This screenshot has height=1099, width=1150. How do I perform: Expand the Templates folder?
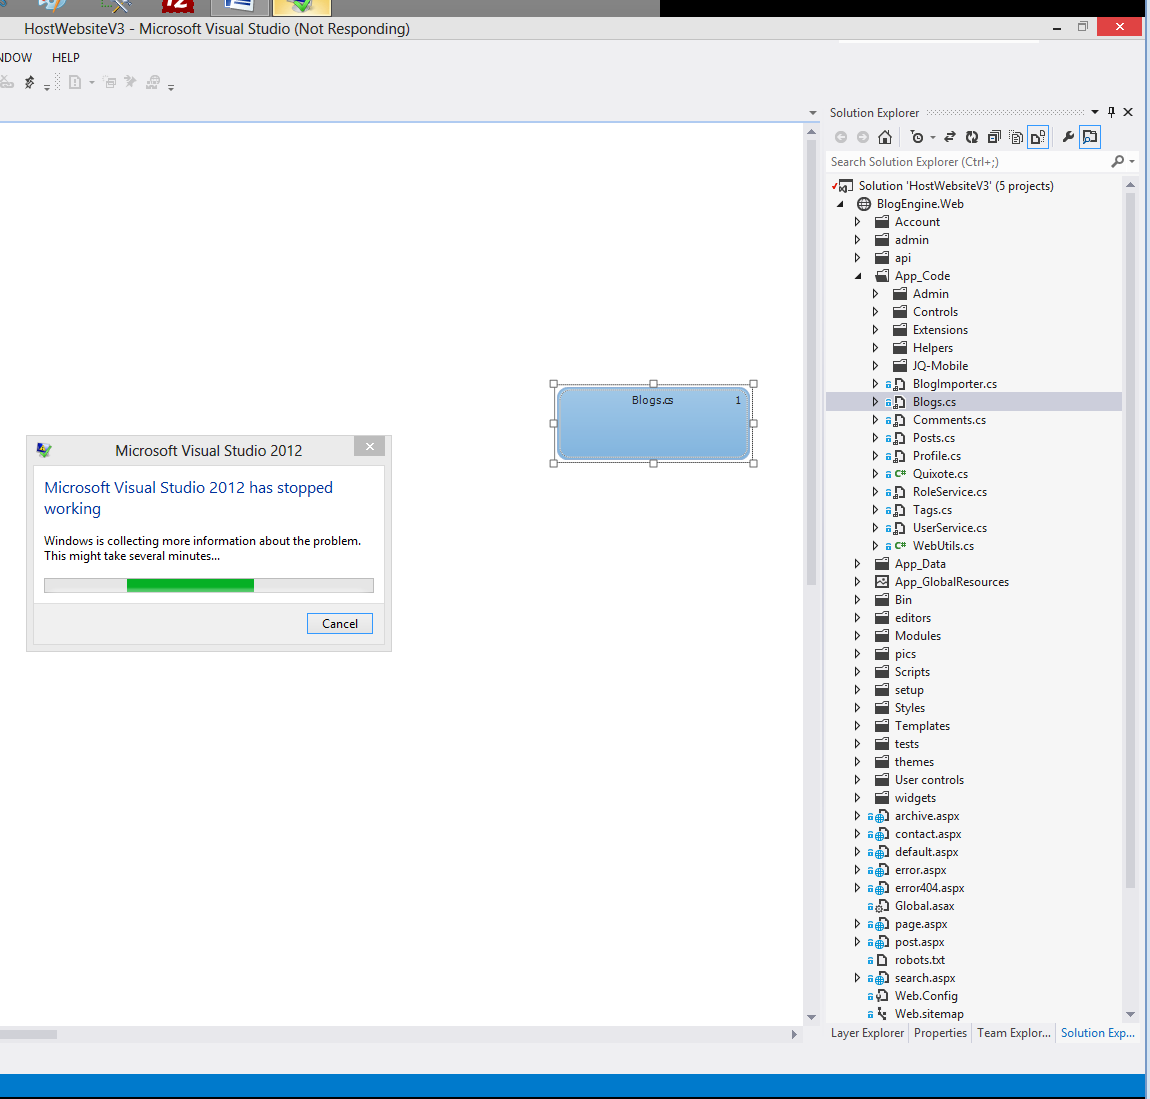coord(857,726)
